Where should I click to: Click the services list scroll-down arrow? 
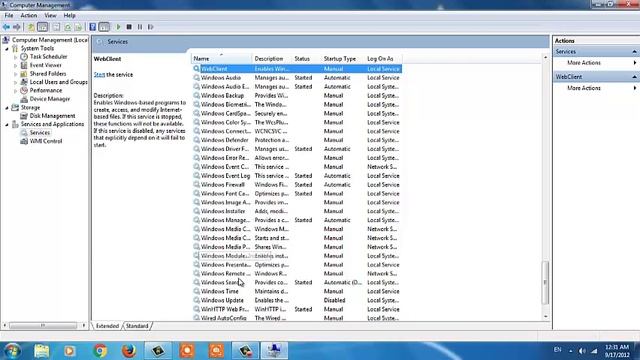click(x=545, y=317)
